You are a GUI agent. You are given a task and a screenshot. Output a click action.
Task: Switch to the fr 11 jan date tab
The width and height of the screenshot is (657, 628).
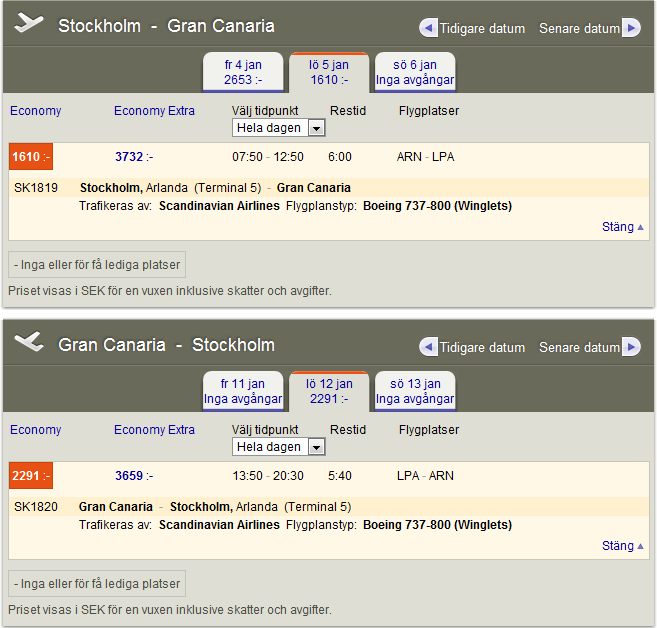tap(242, 391)
